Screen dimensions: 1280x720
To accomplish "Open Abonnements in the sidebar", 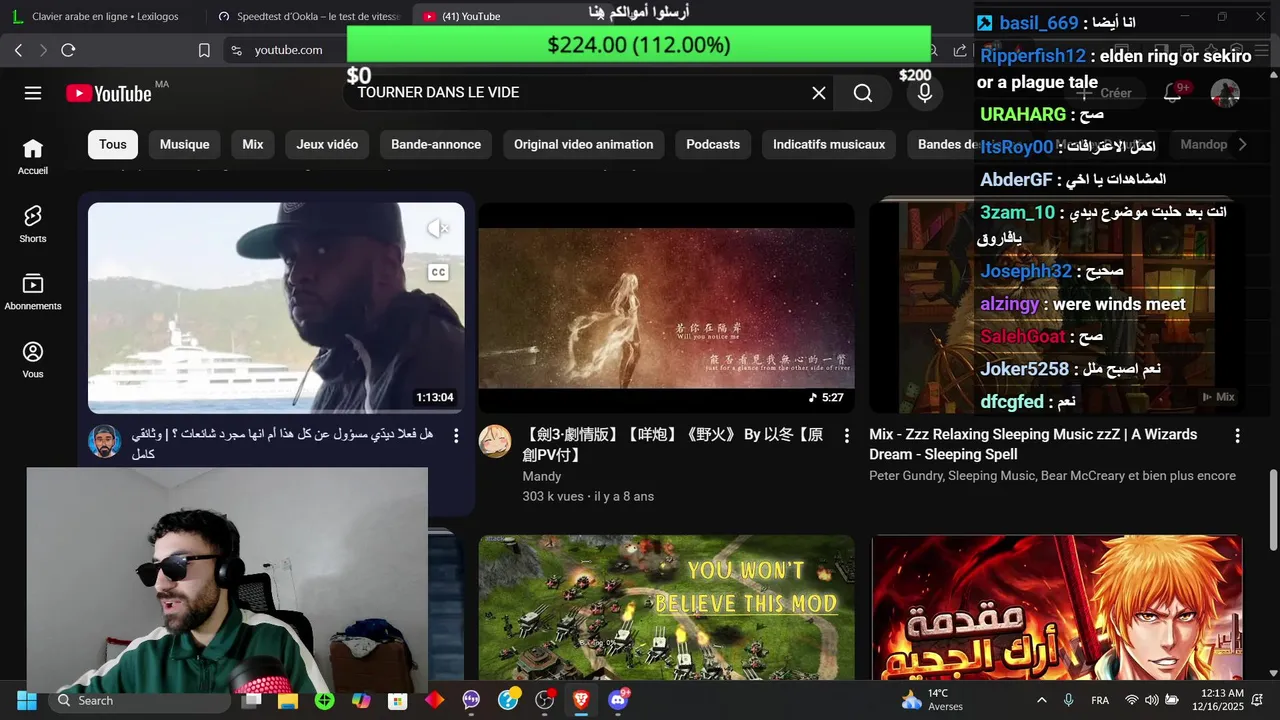I will (x=33, y=292).
